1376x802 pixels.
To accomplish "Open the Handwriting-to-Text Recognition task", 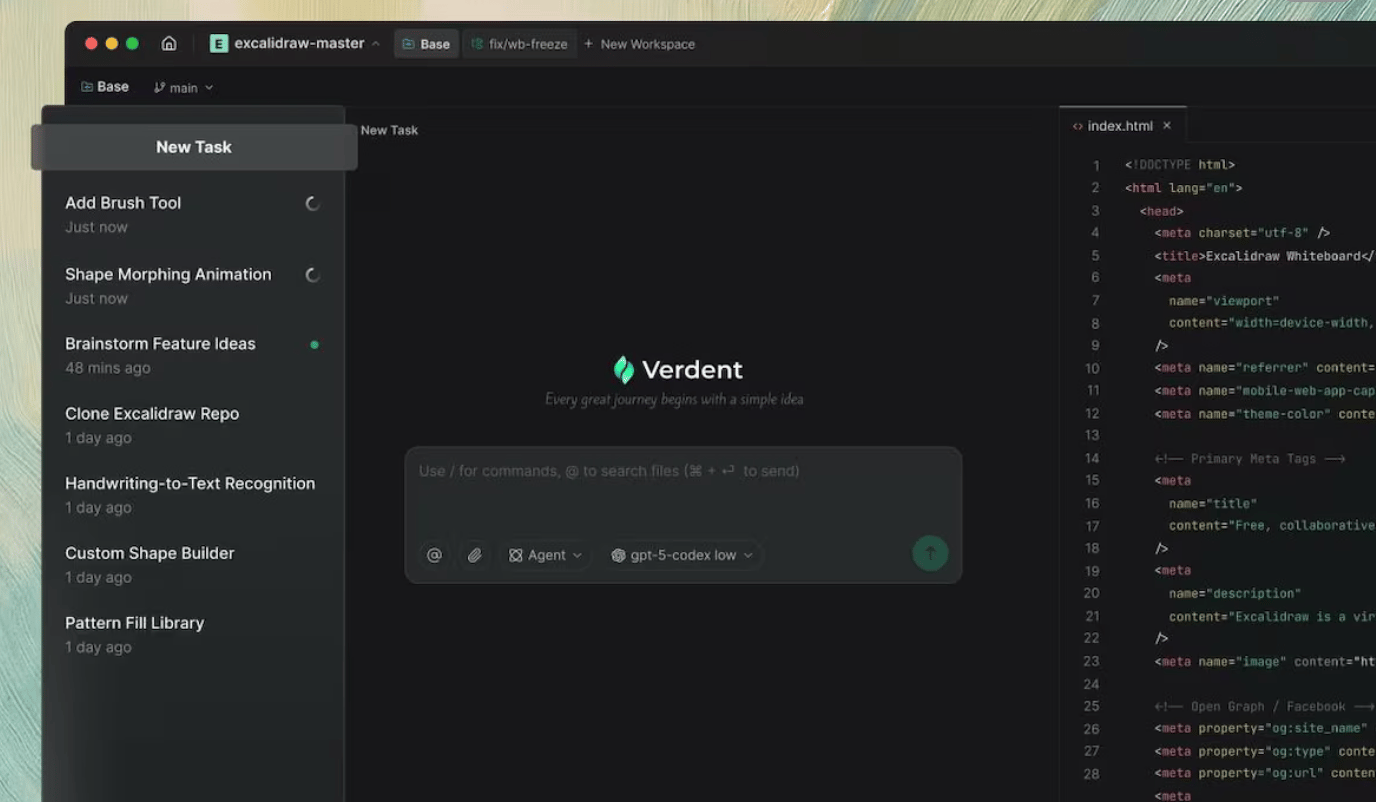I will coord(193,495).
